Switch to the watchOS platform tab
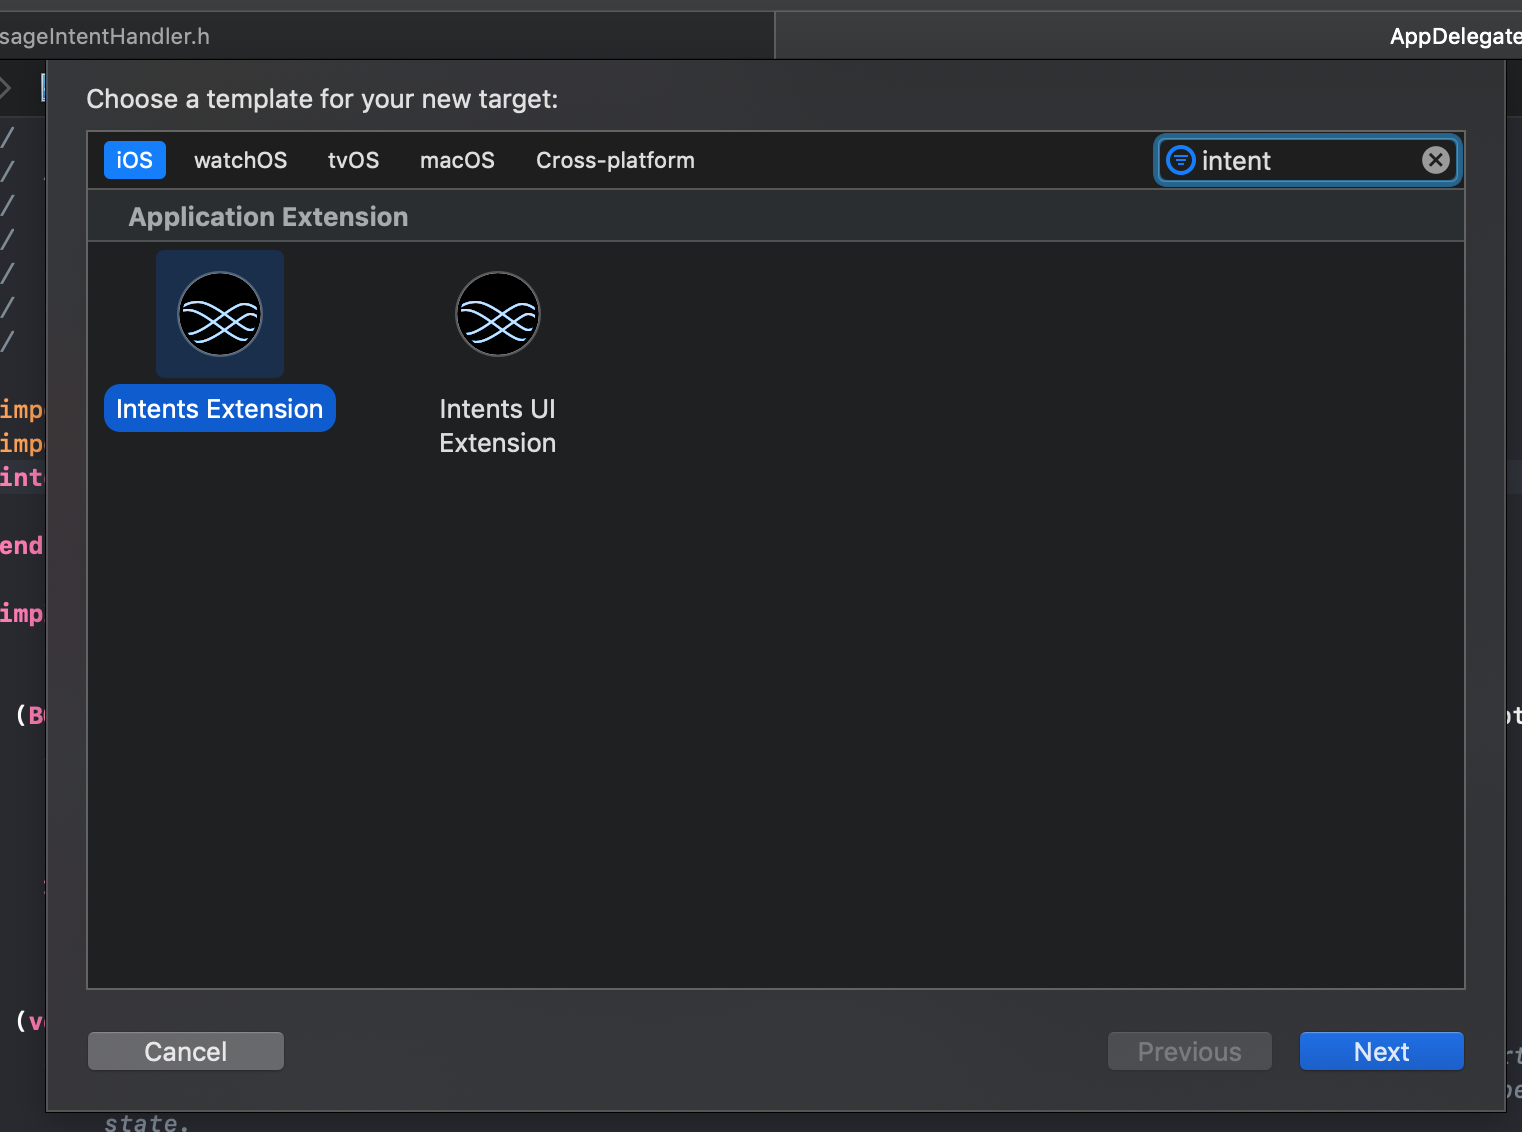This screenshot has height=1132, width=1522. (241, 160)
